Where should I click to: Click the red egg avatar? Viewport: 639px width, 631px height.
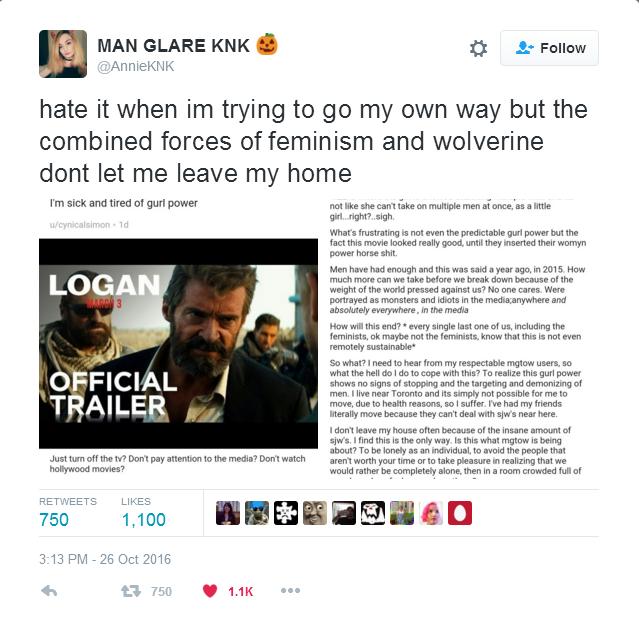[460, 513]
